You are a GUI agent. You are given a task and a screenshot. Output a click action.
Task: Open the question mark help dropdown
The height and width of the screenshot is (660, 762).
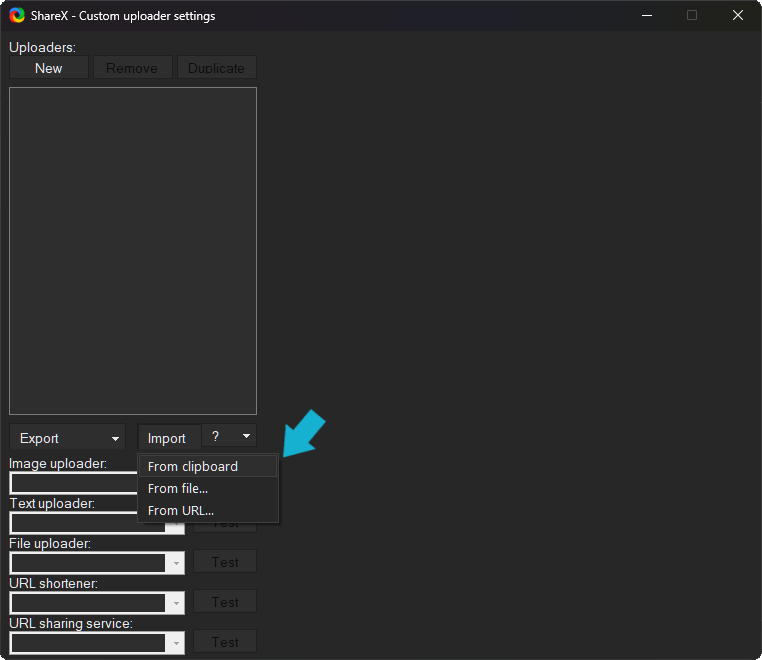(x=229, y=436)
